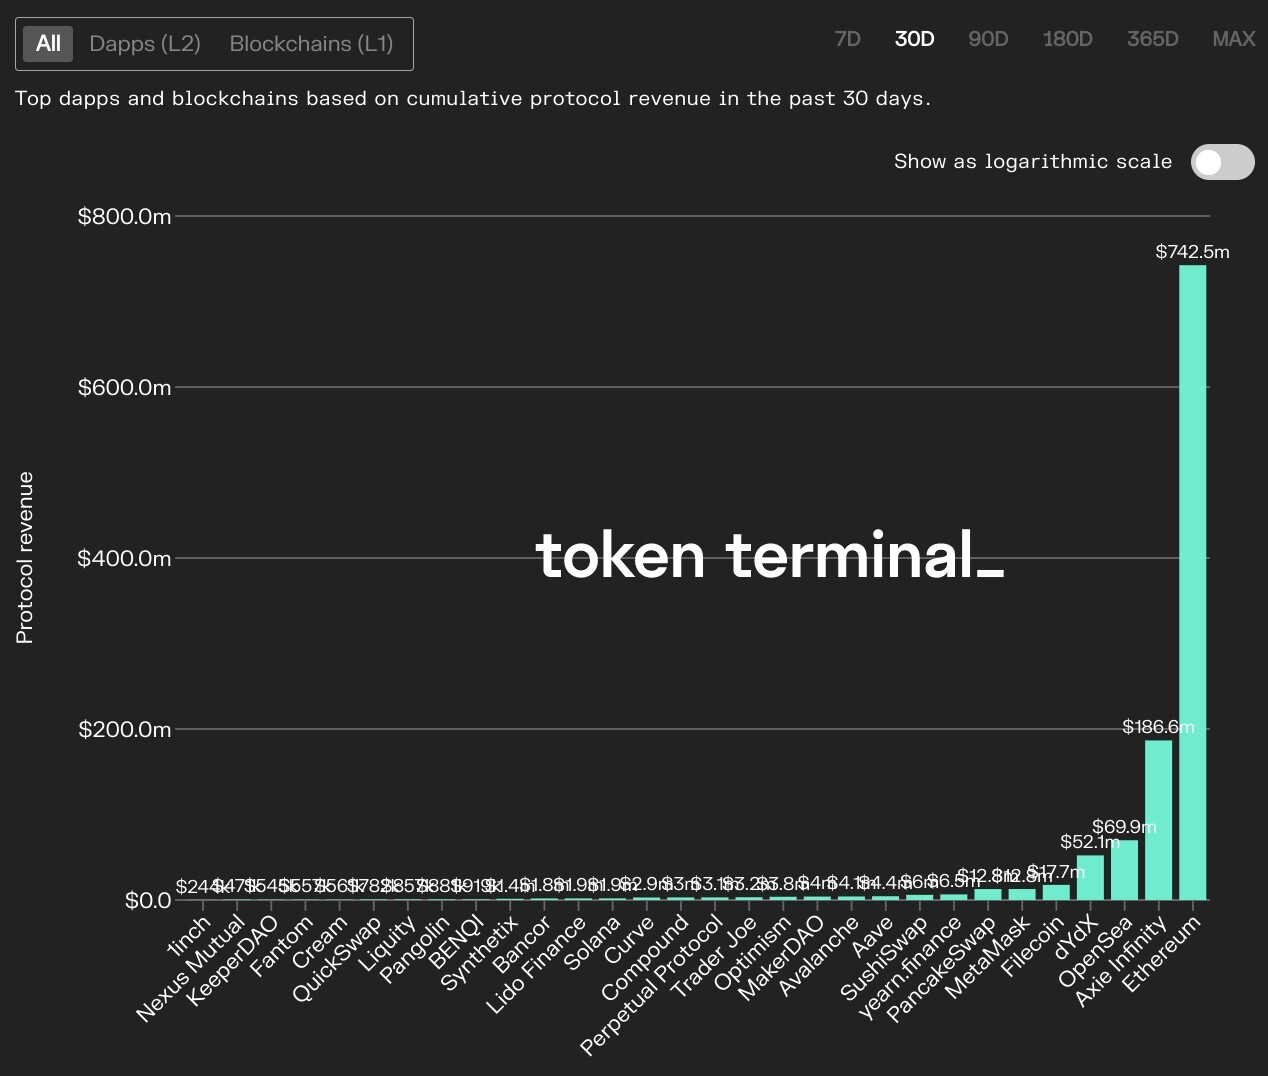Click the PancakeSwap revenue bar
The width and height of the screenshot is (1268, 1076).
(988, 894)
